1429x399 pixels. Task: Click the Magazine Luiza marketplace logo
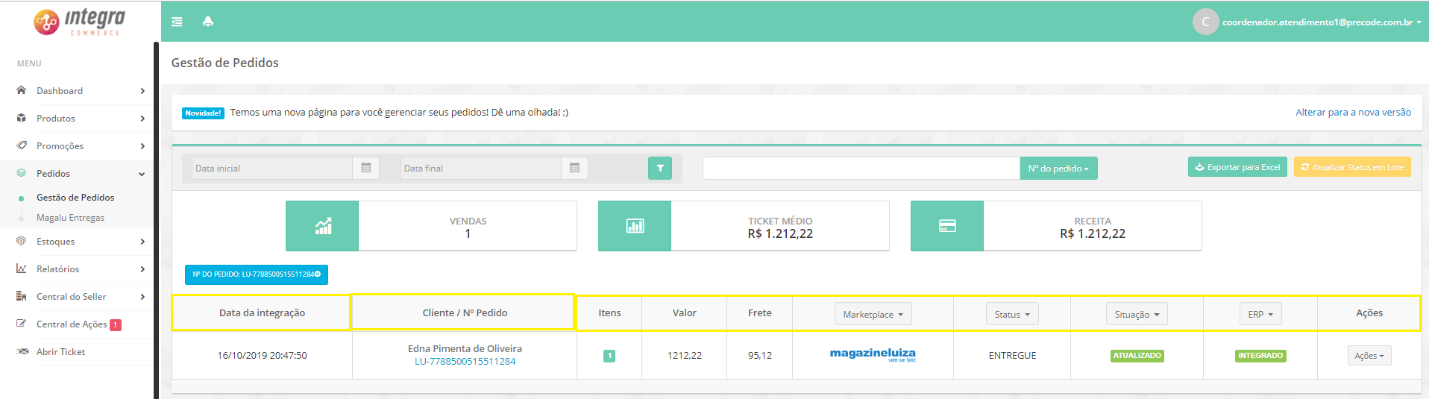tap(873, 355)
